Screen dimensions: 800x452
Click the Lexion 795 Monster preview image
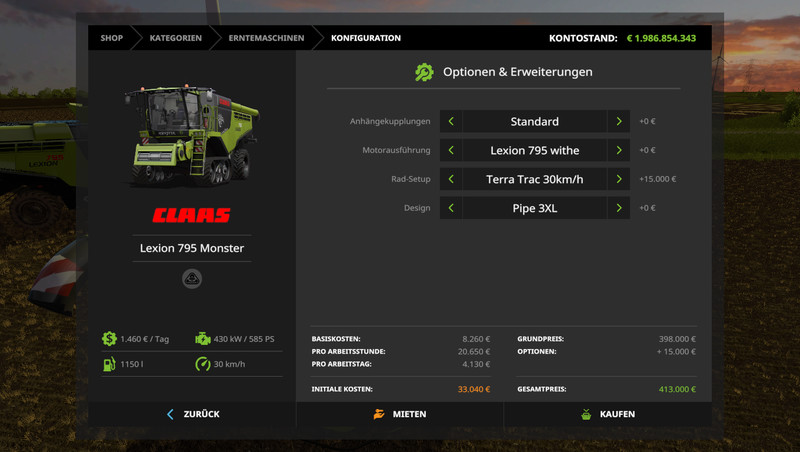(x=190, y=135)
